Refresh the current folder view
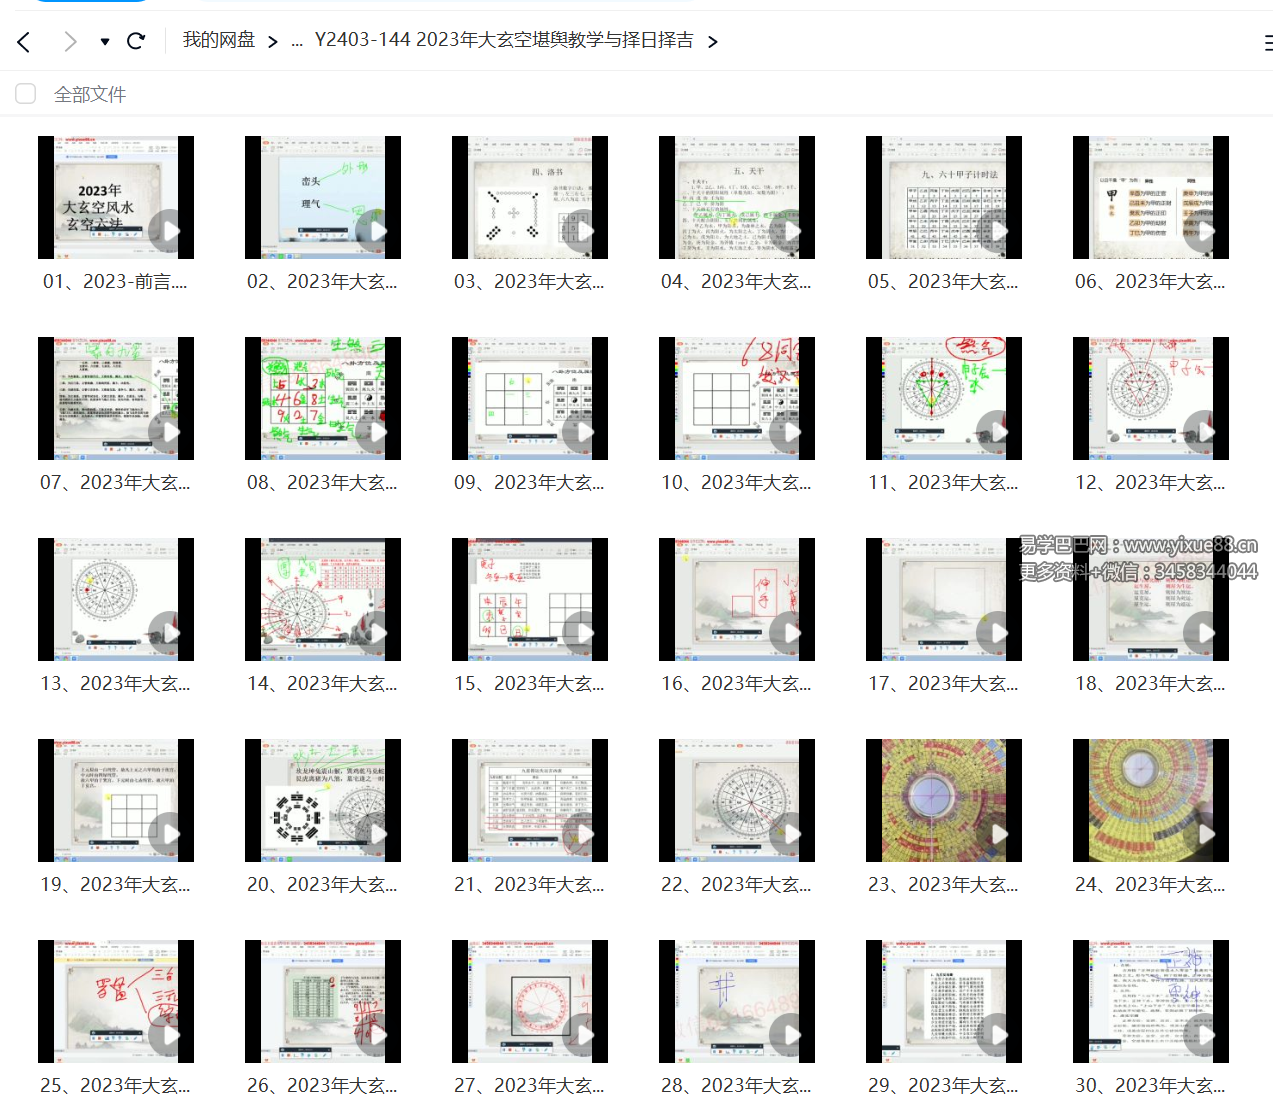 coord(136,41)
